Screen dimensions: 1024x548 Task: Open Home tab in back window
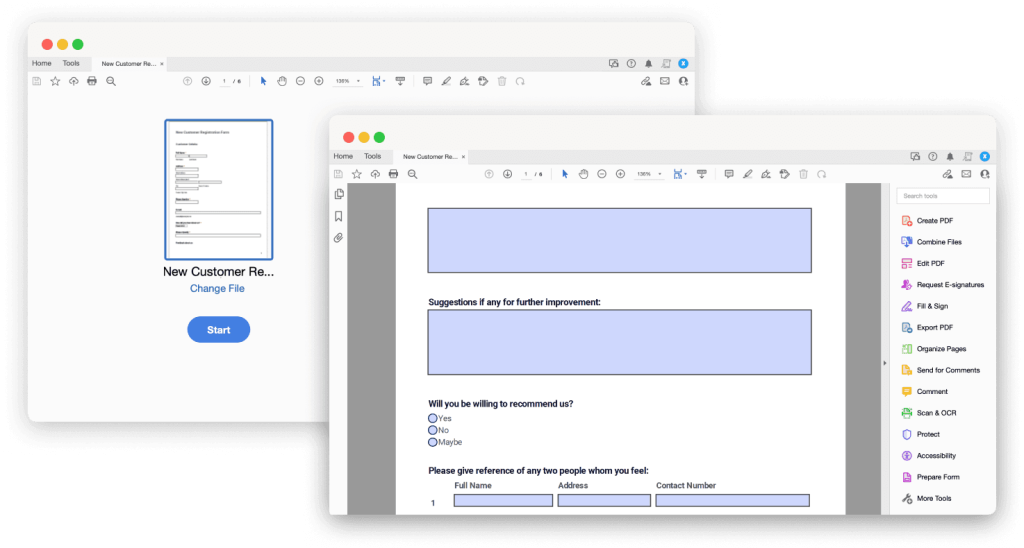42,63
